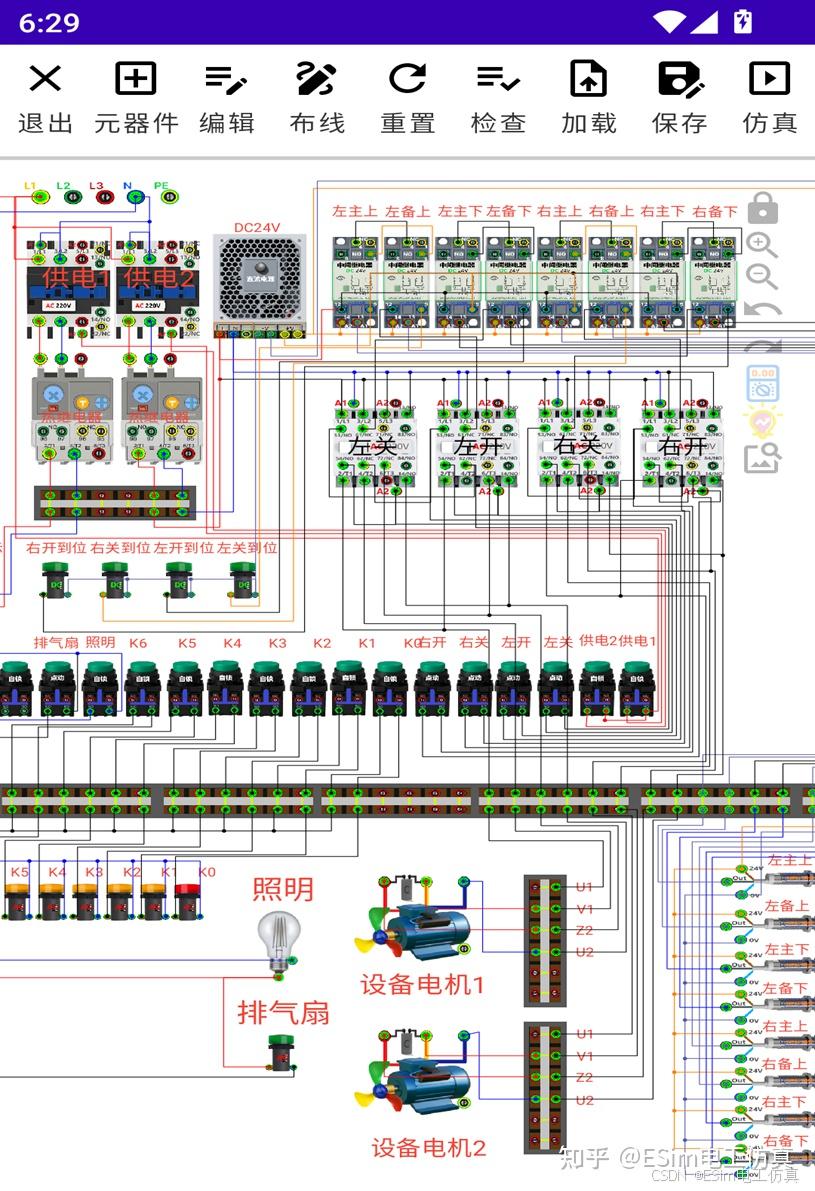Run the 检查 circuit check
Viewport: 815px width, 1191px height.
pos(498,78)
